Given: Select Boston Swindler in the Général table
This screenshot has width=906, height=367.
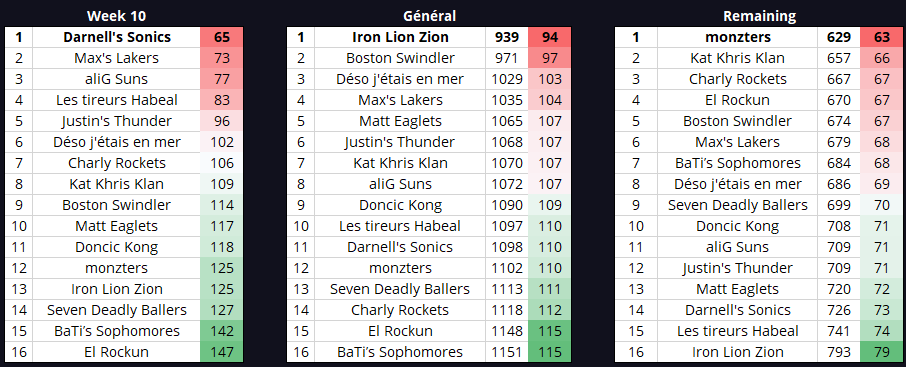Looking at the screenshot, I should pos(400,58).
